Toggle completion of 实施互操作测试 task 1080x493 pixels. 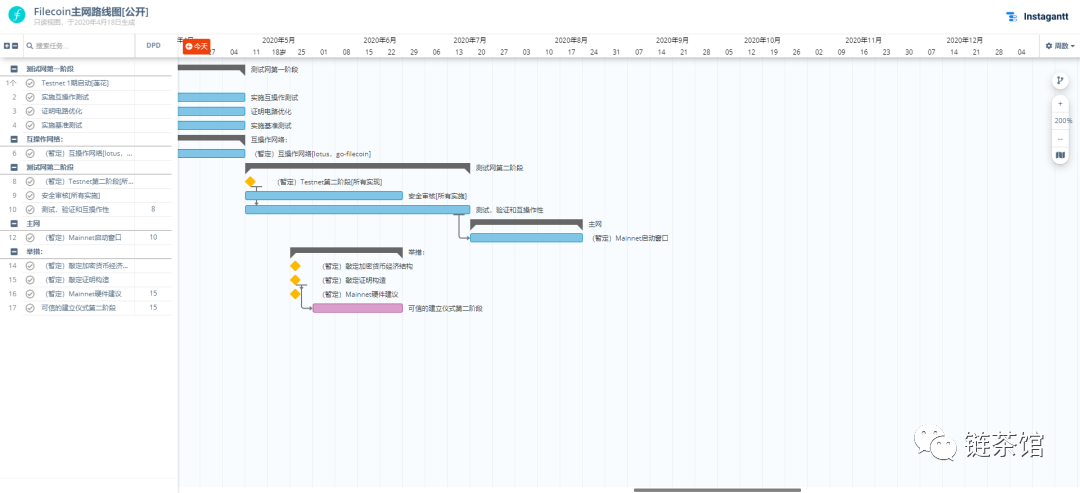[x=30, y=97]
